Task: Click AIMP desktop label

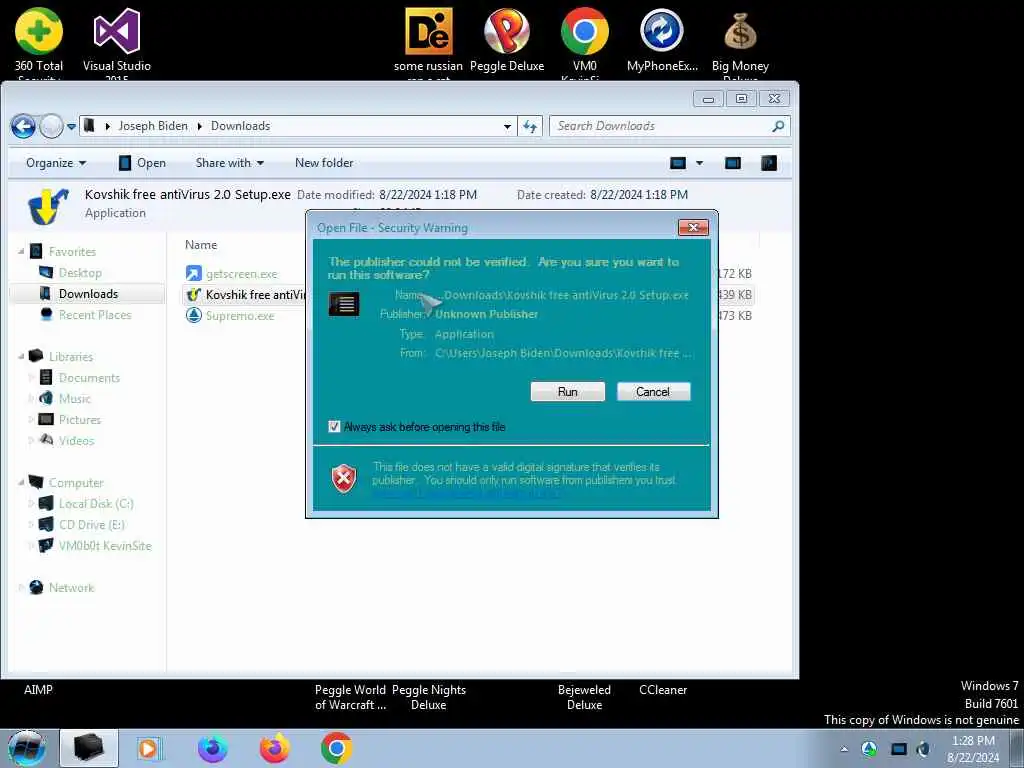Action: pos(38,690)
